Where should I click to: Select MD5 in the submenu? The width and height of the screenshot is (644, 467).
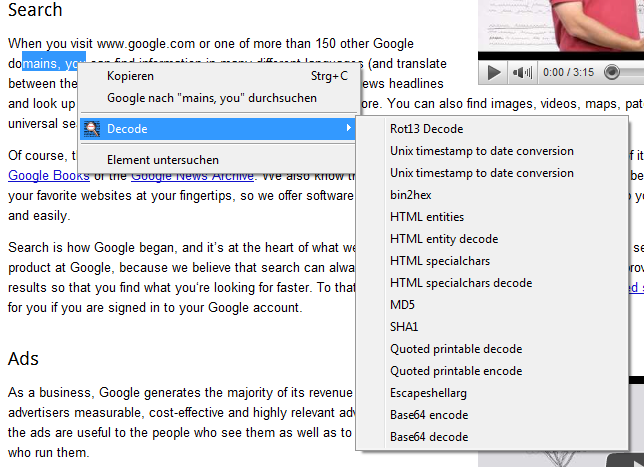492,305
